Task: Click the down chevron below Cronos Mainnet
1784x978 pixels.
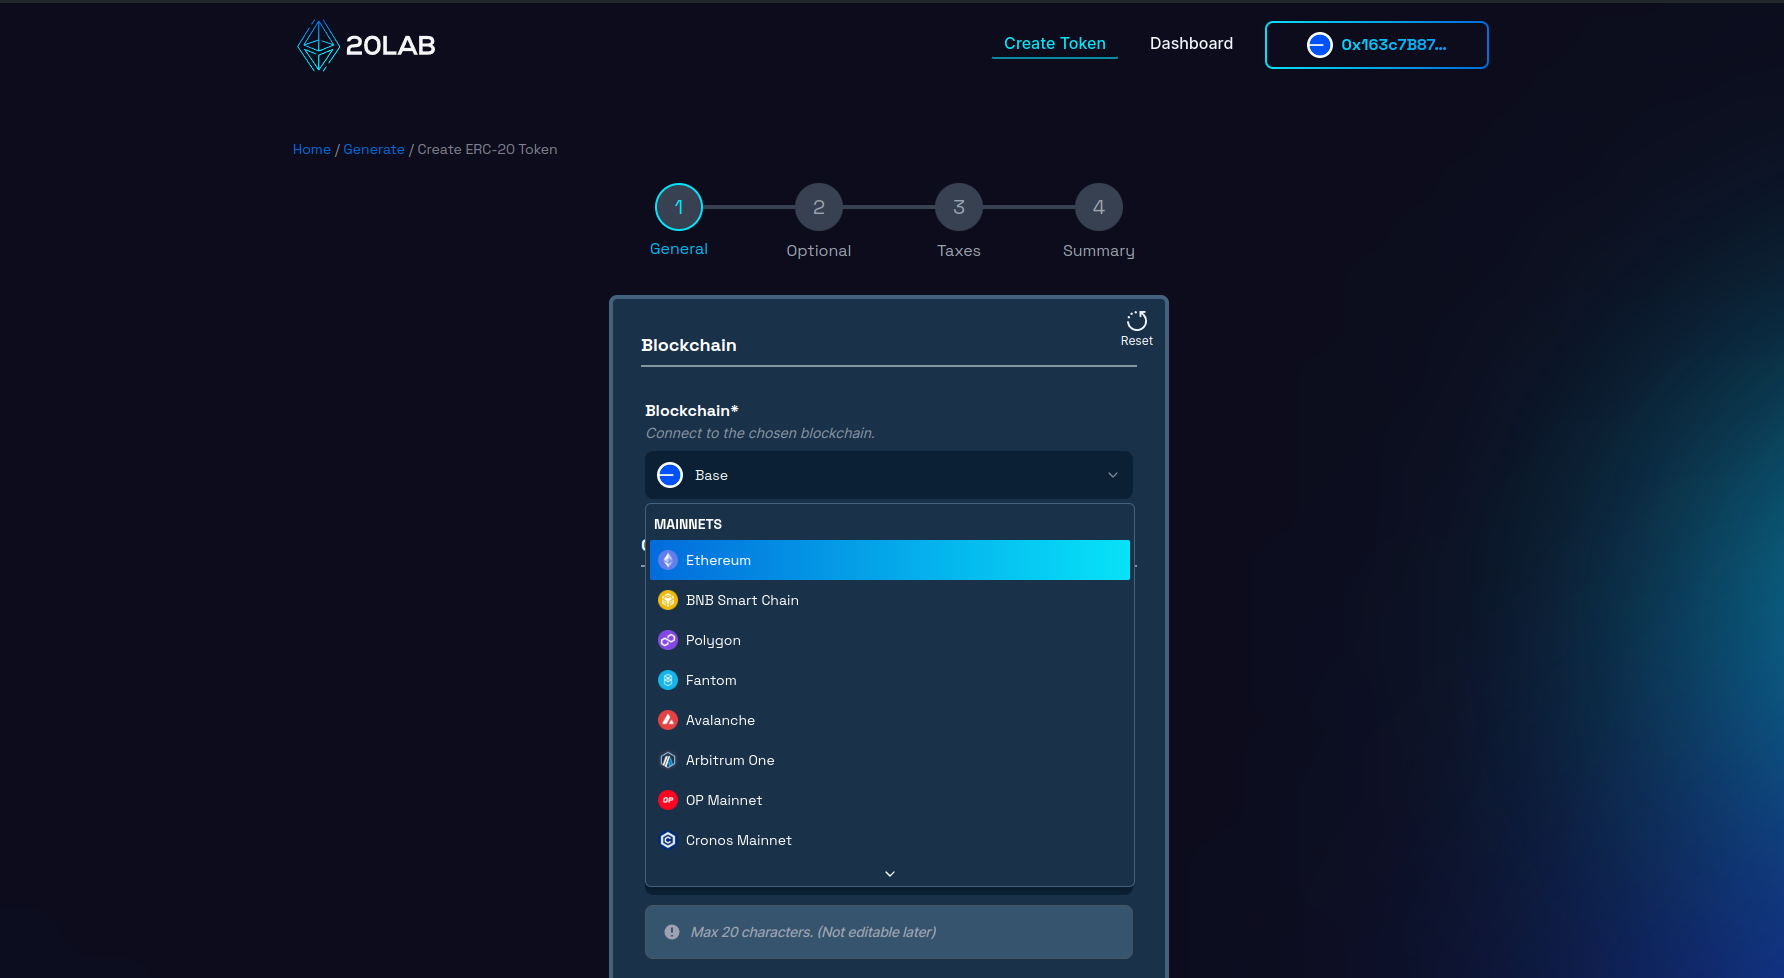Action: [x=890, y=874]
